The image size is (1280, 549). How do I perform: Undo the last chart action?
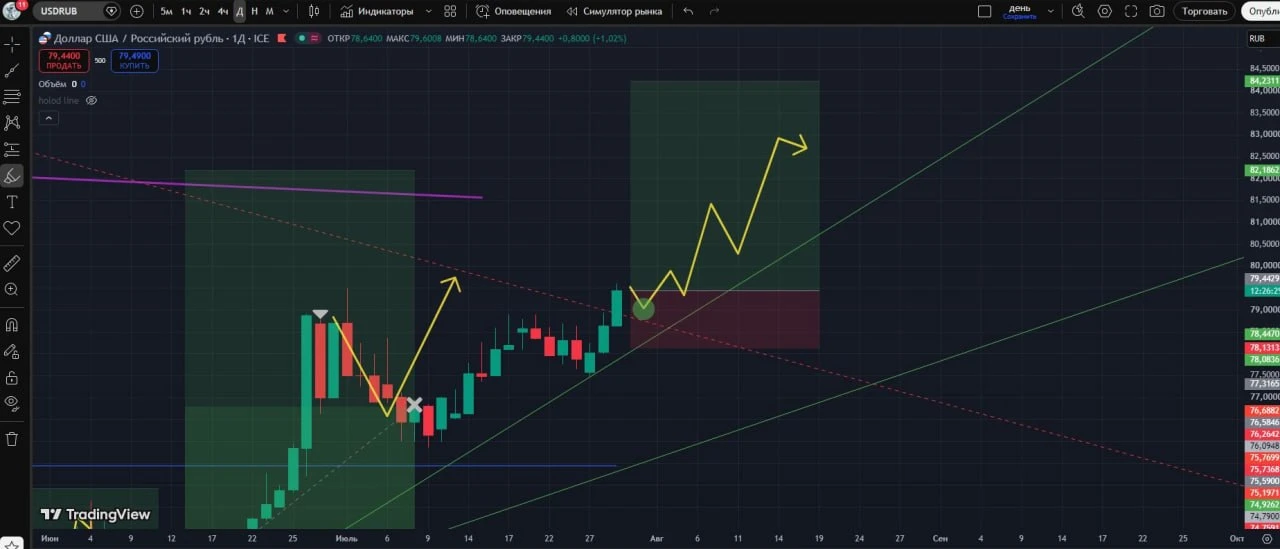[688, 11]
